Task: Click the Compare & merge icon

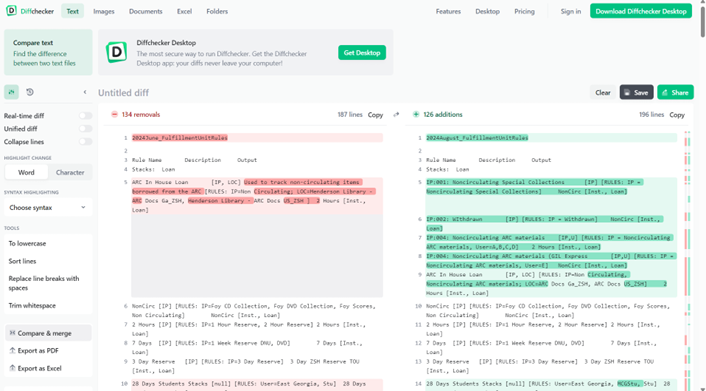Action: click(12, 333)
